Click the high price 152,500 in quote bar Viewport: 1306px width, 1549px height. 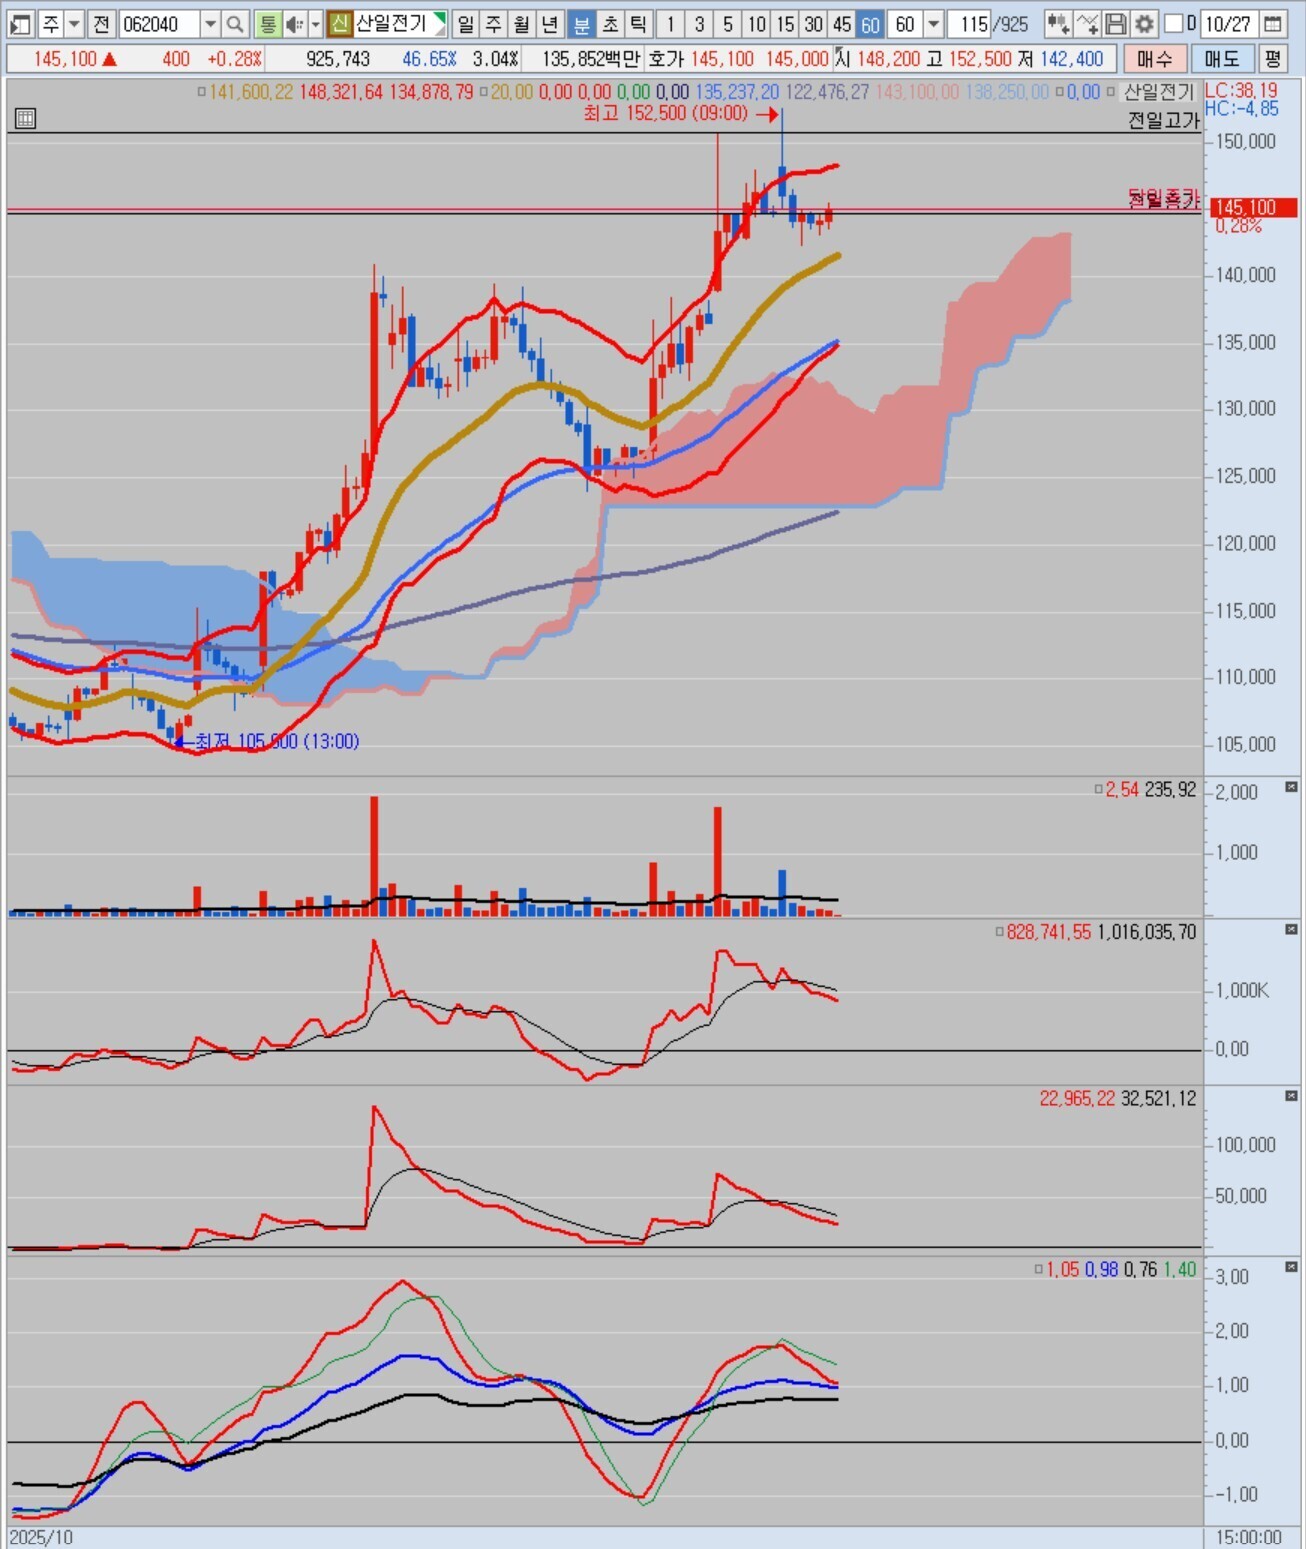pyautogui.click(x=981, y=59)
